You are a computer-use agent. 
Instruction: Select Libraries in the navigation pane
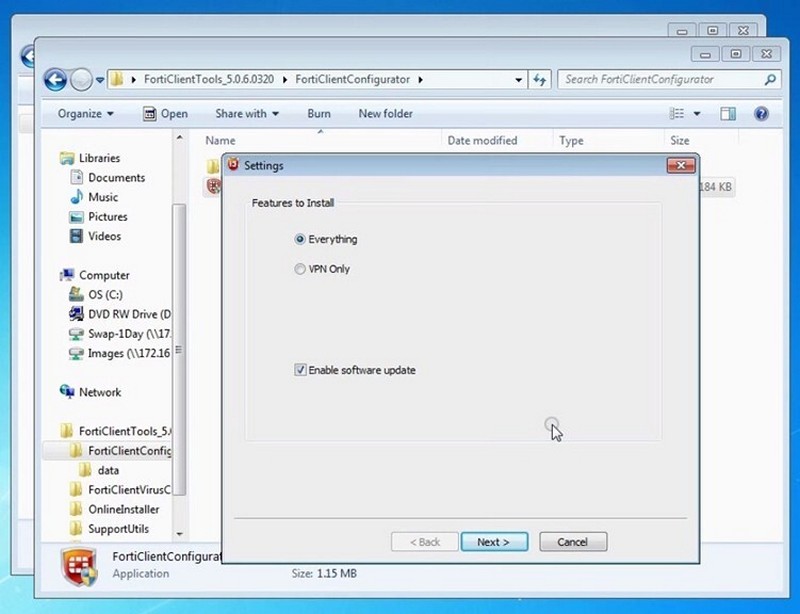[99, 158]
